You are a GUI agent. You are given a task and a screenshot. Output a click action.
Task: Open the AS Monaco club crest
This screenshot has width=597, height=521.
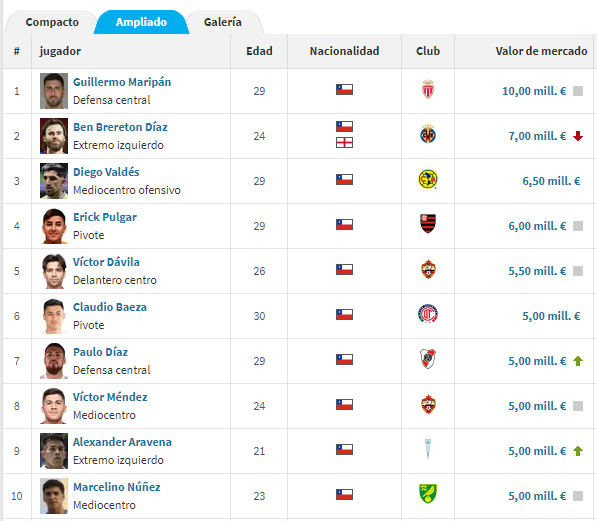coord(428,89)
